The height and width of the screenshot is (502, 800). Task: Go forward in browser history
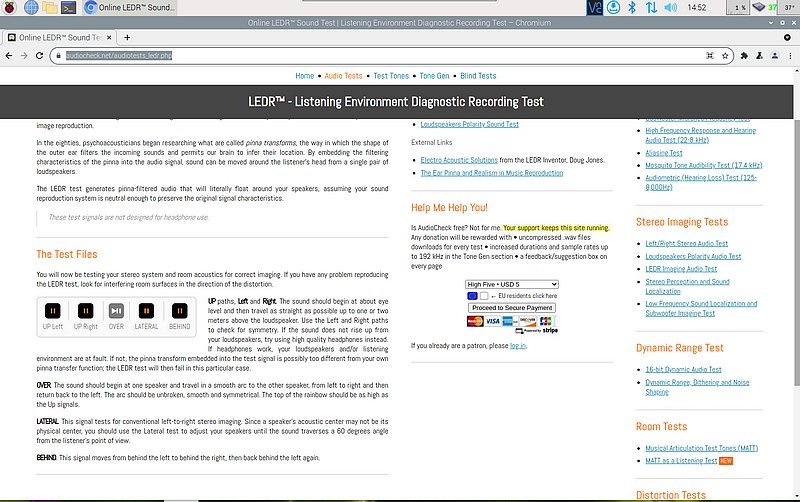click(x=24, y=56)
